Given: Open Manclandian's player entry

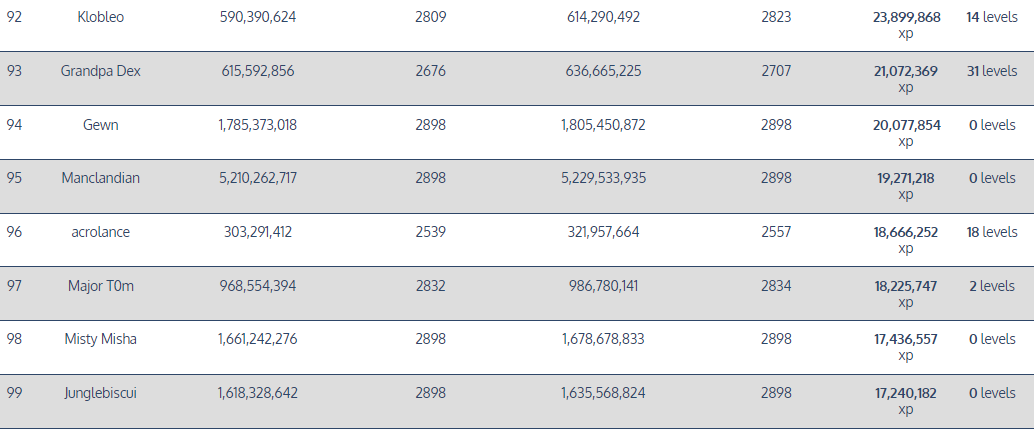Looking at the screenshot, I should tap(100, 178).
